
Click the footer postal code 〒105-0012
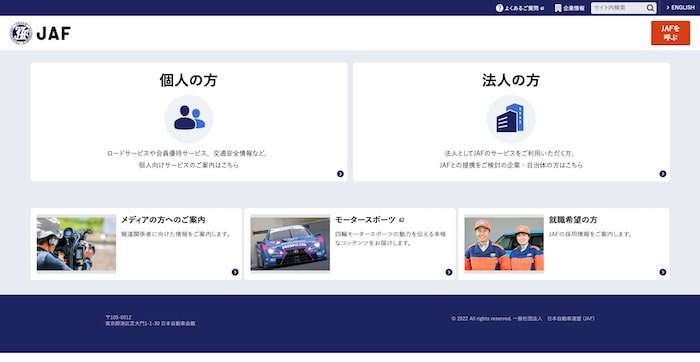point(119,317)
